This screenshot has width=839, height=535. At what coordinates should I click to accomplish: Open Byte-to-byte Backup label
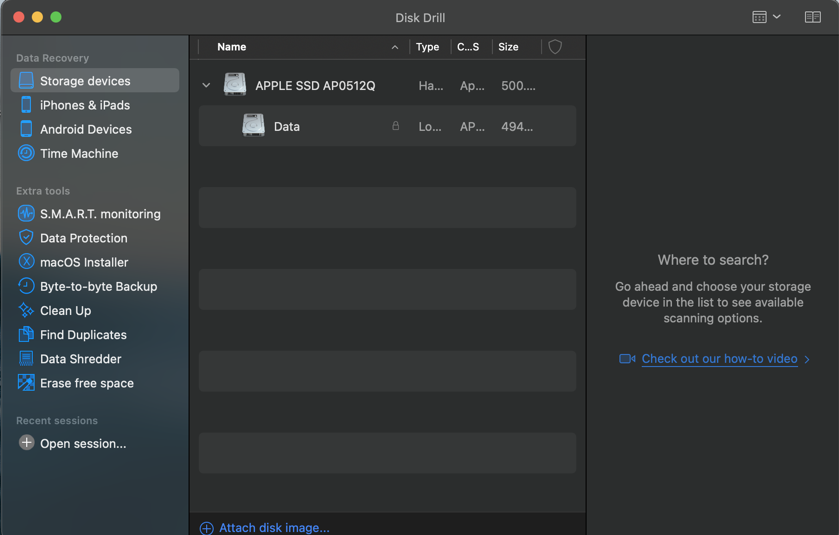(x=98, y=286)
